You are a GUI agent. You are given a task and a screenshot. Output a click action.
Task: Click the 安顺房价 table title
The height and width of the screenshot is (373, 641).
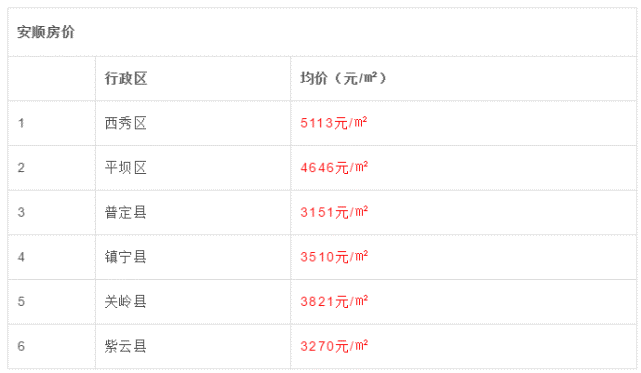point(45,32)
